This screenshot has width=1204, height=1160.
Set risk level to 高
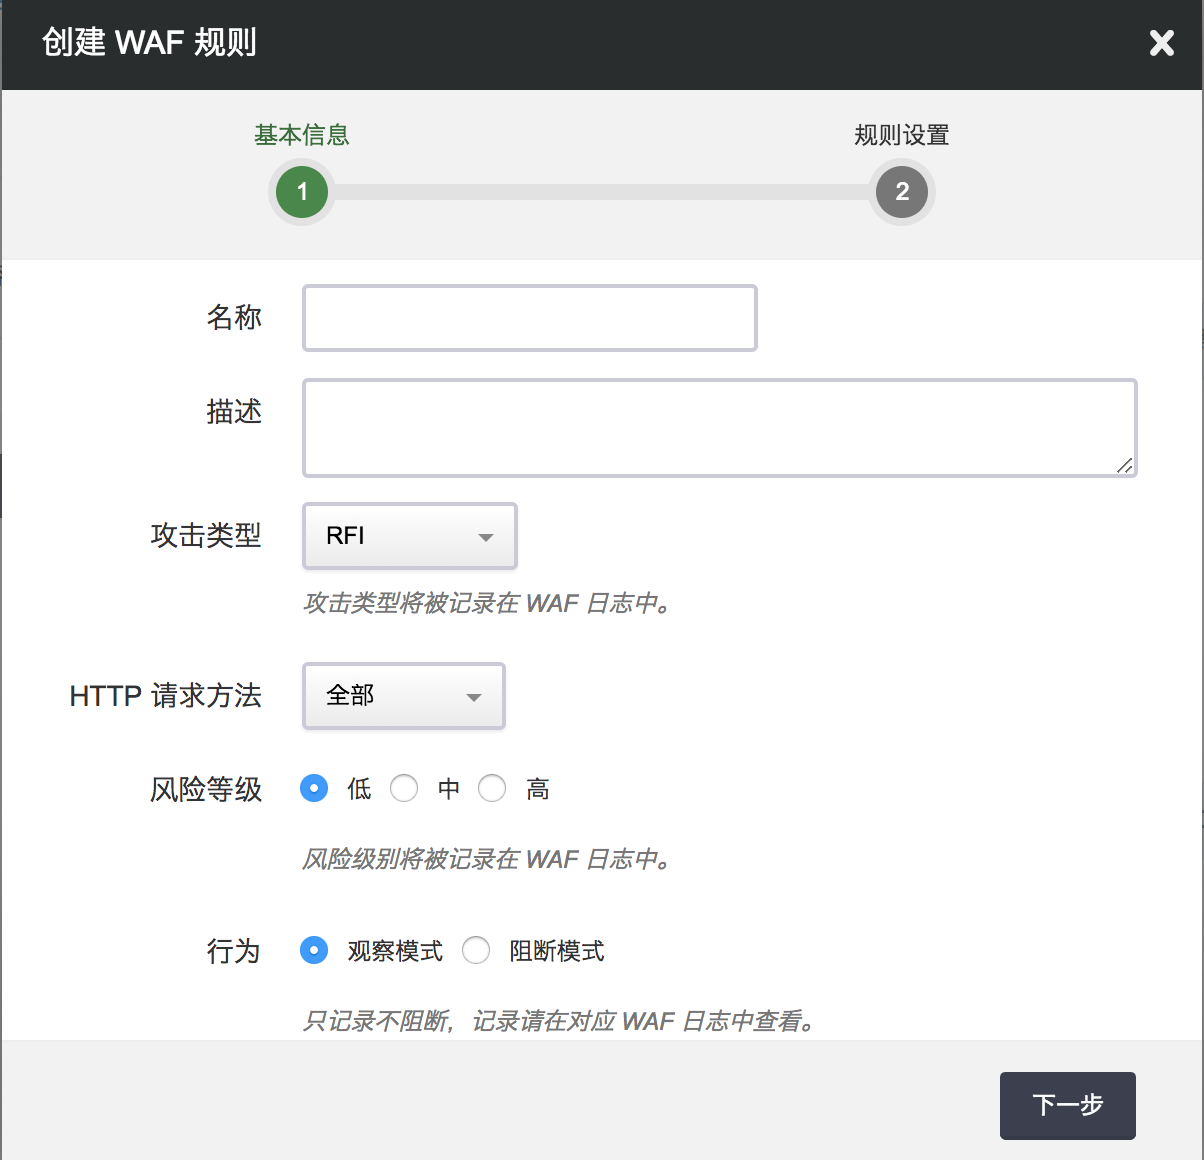click(492, 789)
